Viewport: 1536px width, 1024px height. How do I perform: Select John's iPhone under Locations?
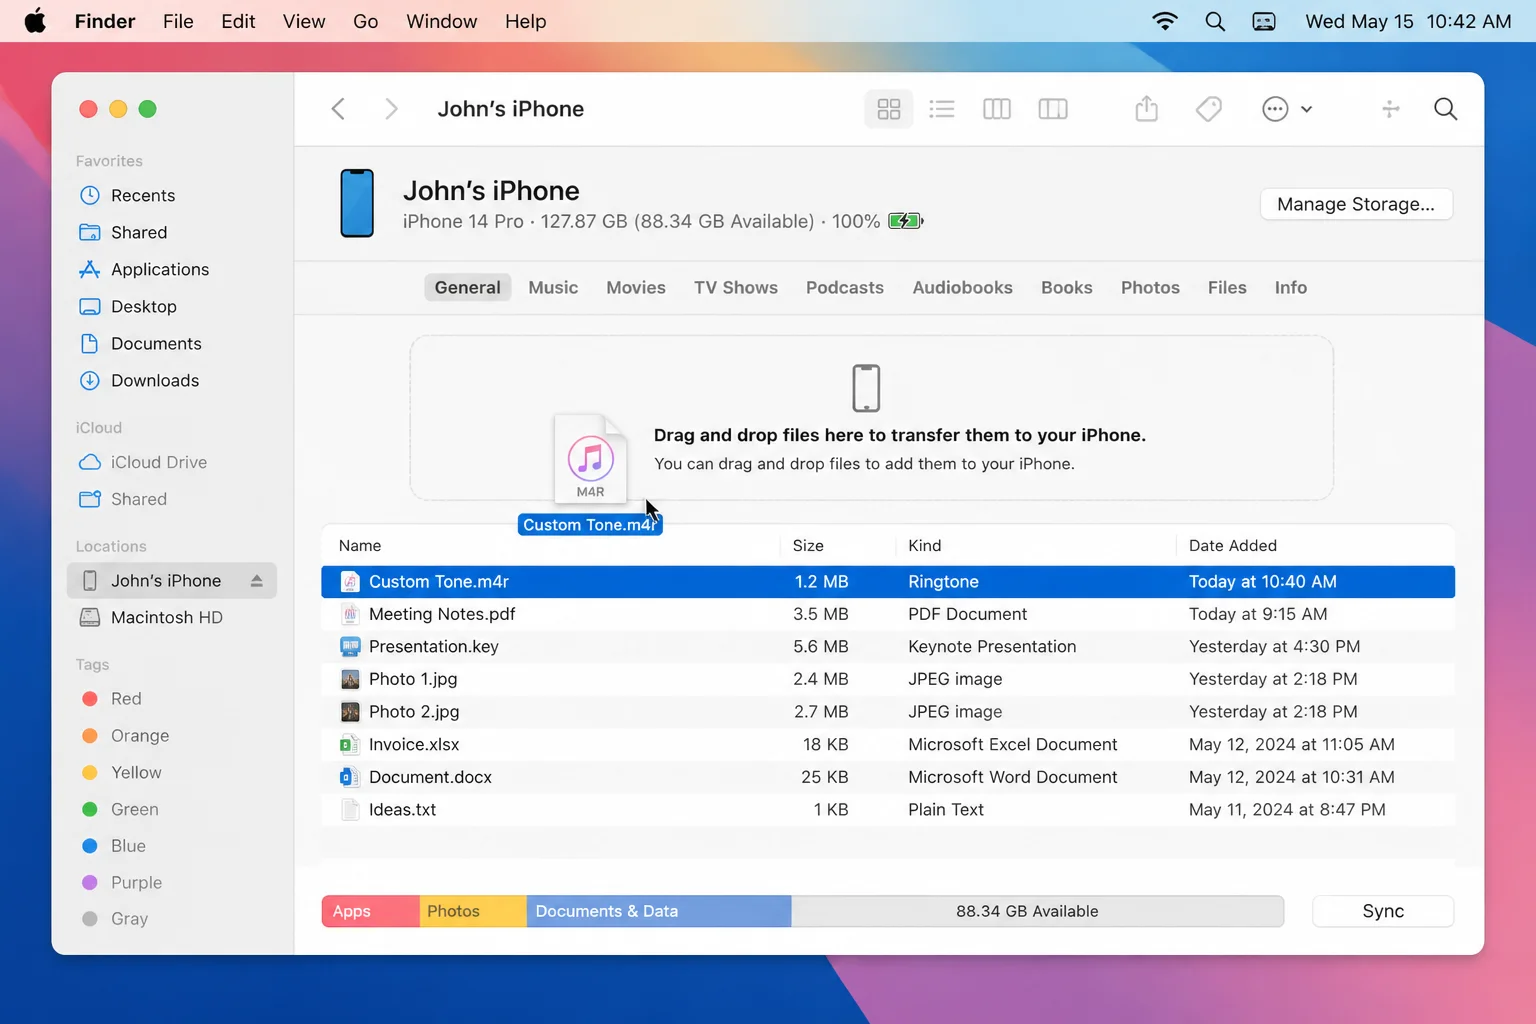[171, 581]
